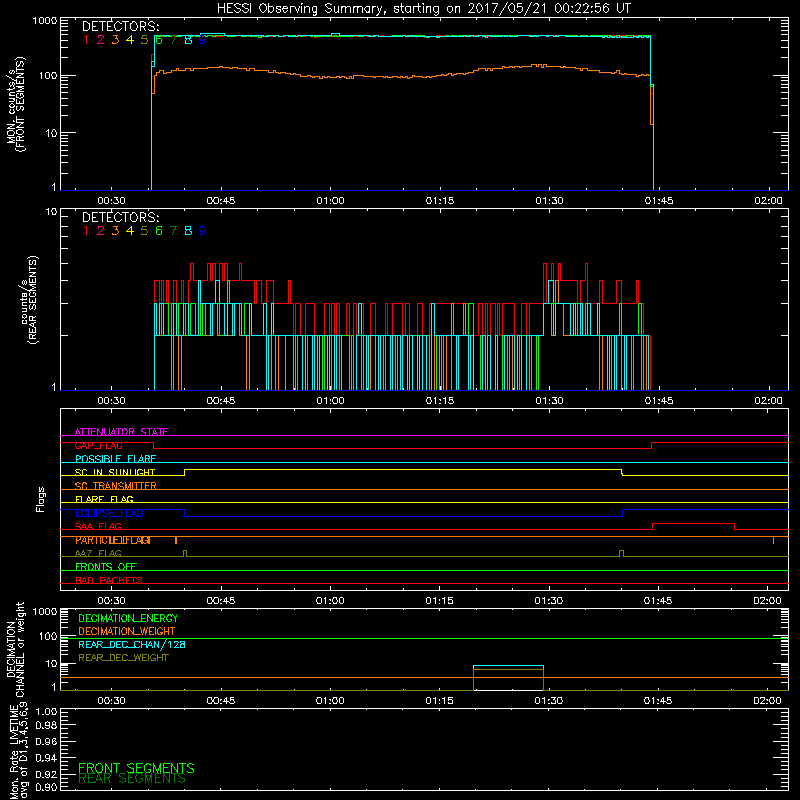Click the SC_IN_SUNLIGHT flag label
The height and width of the screenshot is (800, 800).
click(115, 472)
